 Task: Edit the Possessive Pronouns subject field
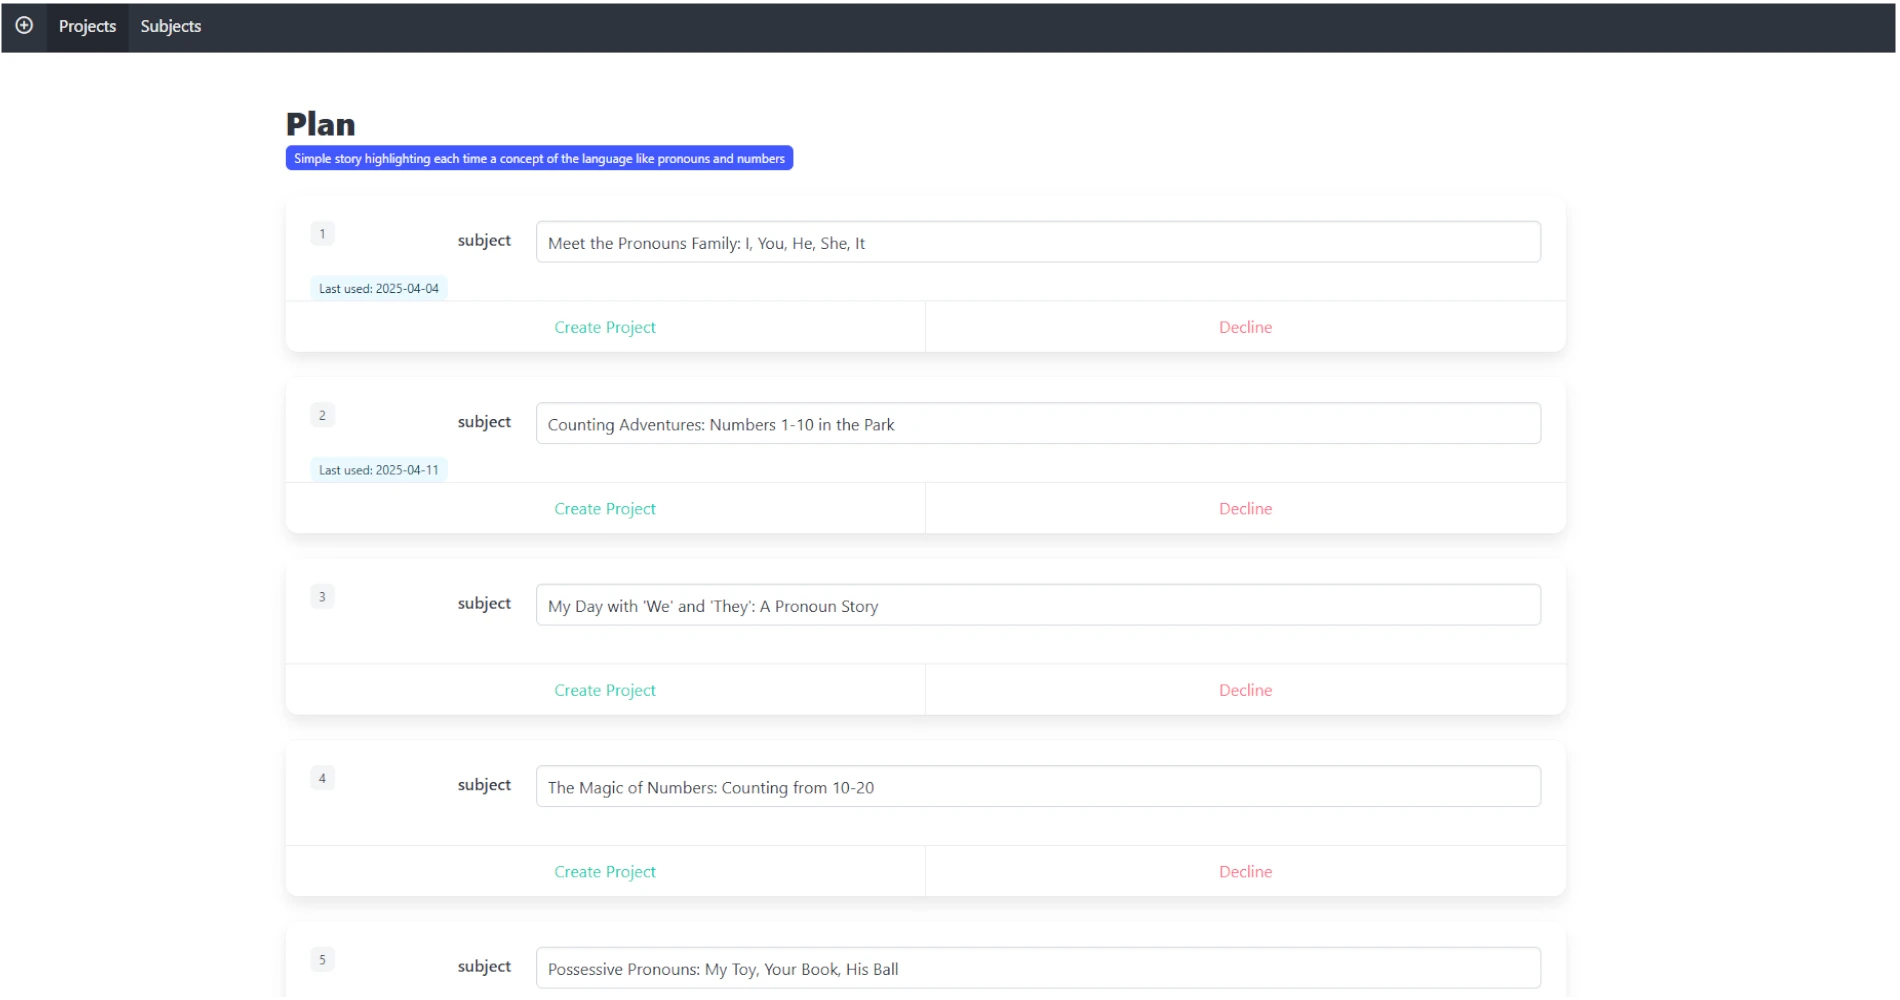pos(1037,968)
